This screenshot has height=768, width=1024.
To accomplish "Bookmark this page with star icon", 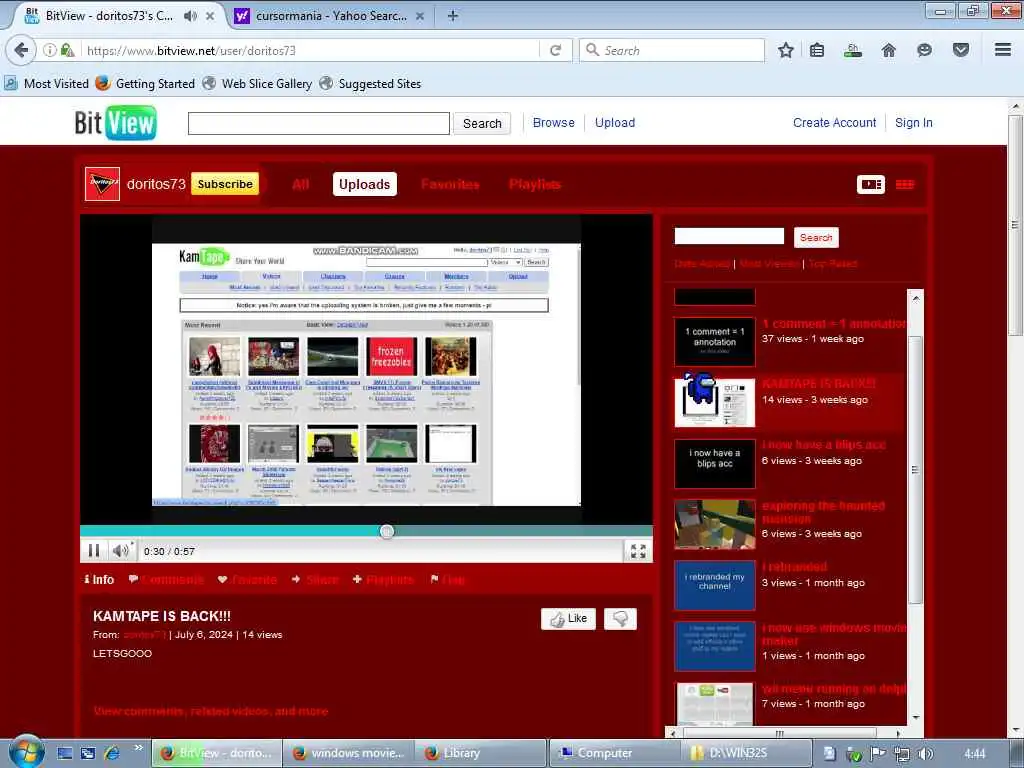I will (786, 50).
